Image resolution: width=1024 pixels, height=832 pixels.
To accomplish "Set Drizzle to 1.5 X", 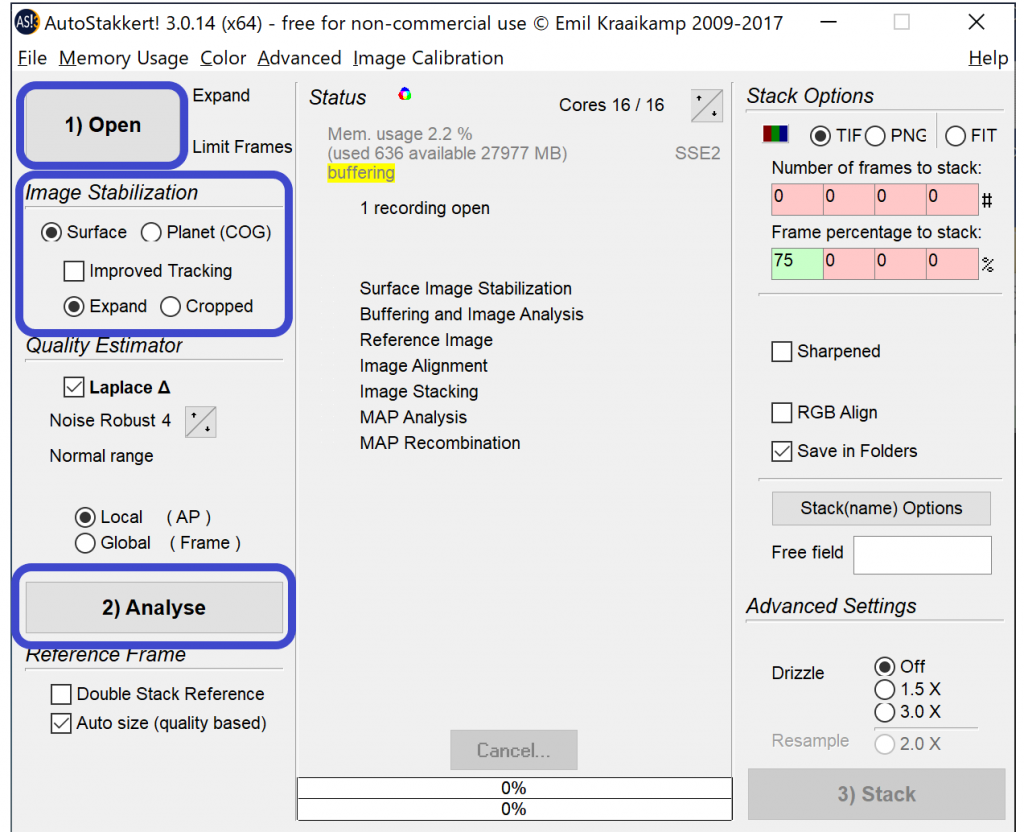I will click(907, 690).
